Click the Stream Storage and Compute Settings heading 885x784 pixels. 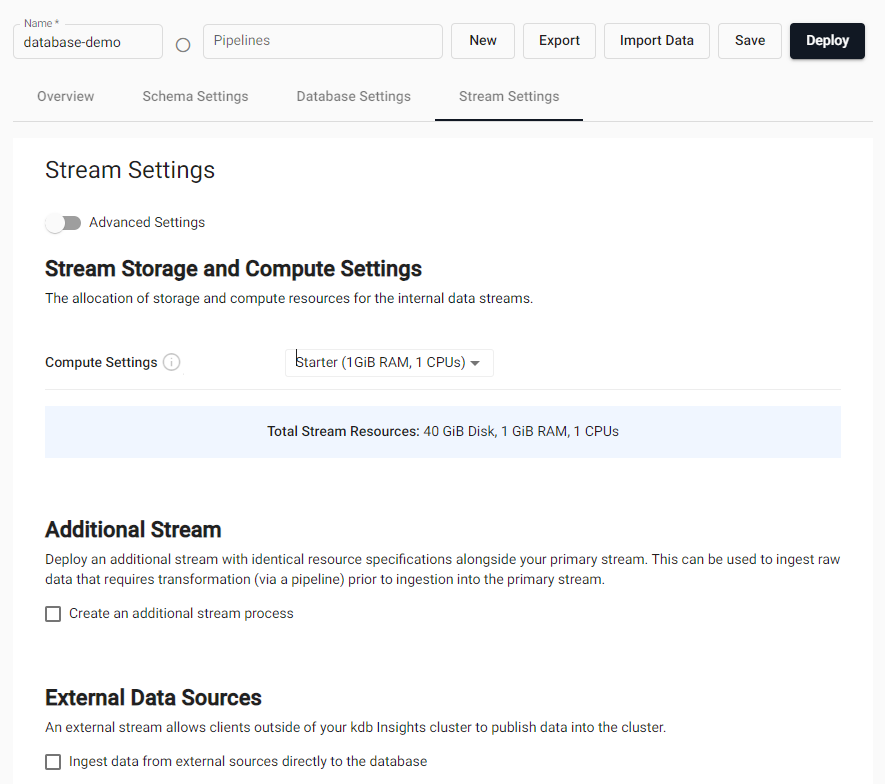click(233, 269)
